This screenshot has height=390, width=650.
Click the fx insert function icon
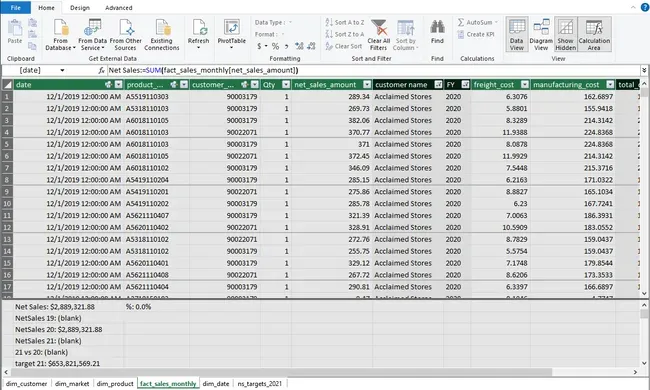[102, 70]
